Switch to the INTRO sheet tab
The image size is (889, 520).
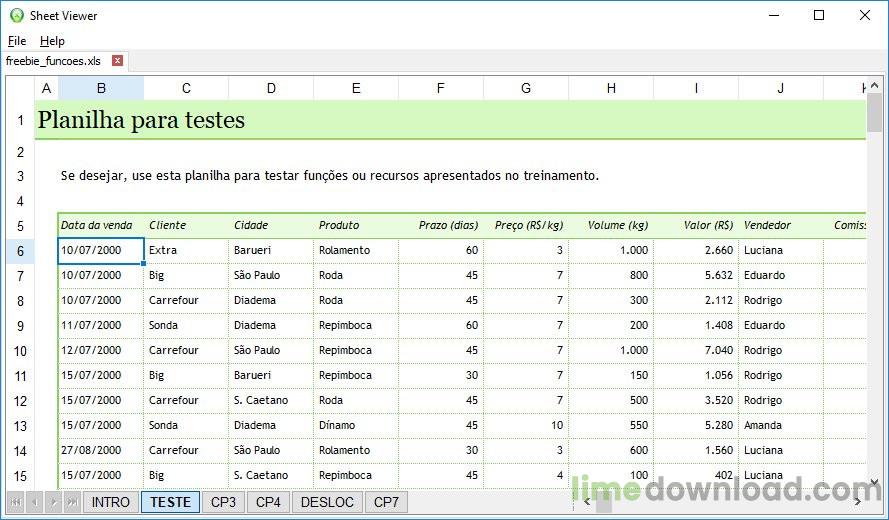(x=110, y=502)
